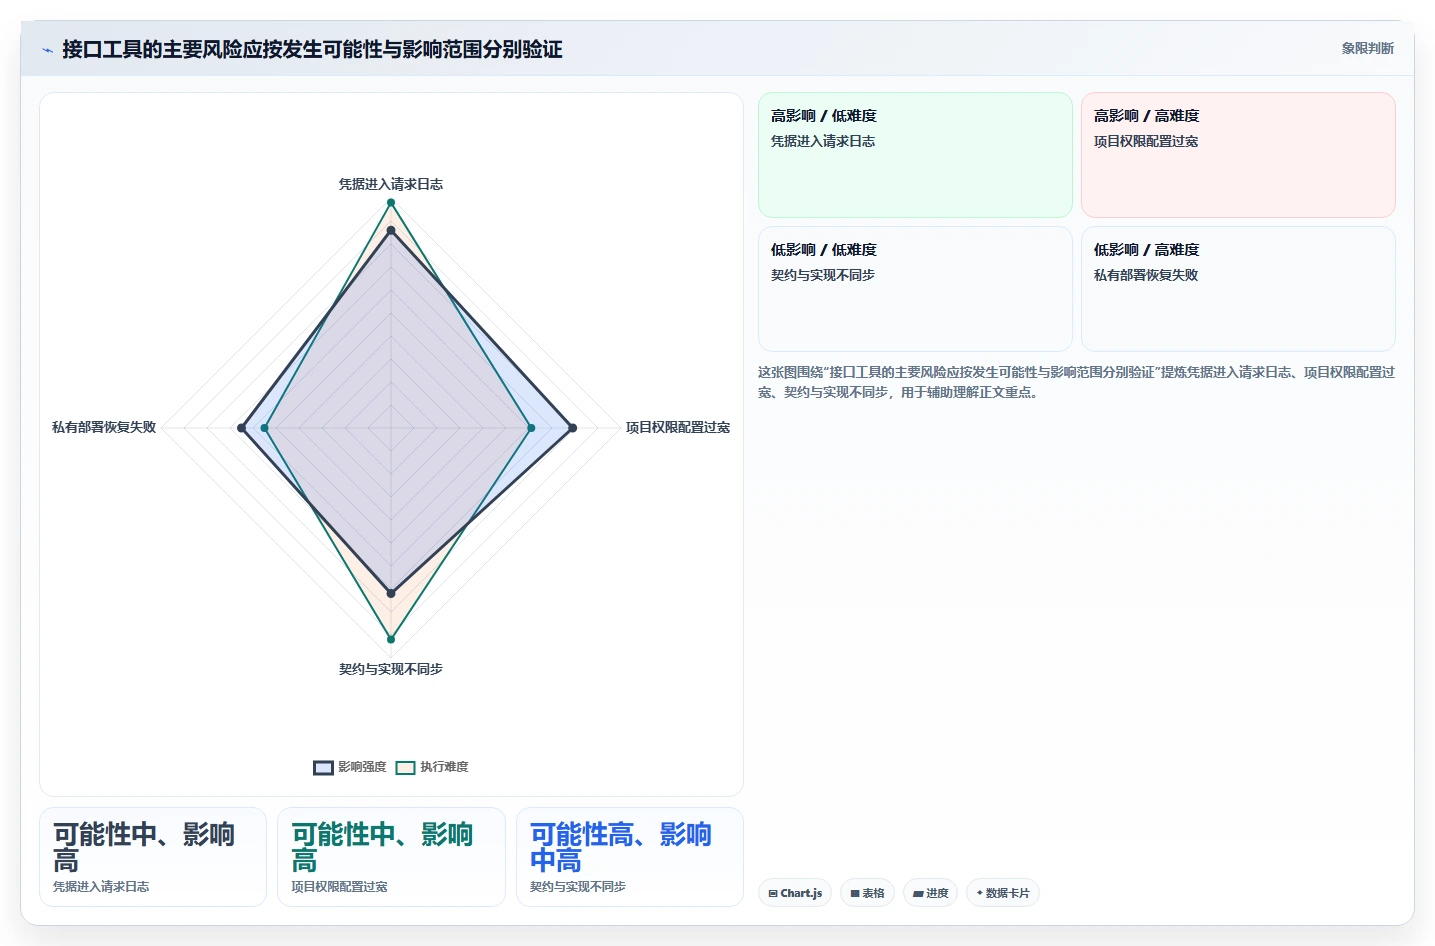Select the blue 可能性高、影响中高 card
The height and width of the screenshot is (946, 1435).
pyautogui.click(x=630, y=857)
